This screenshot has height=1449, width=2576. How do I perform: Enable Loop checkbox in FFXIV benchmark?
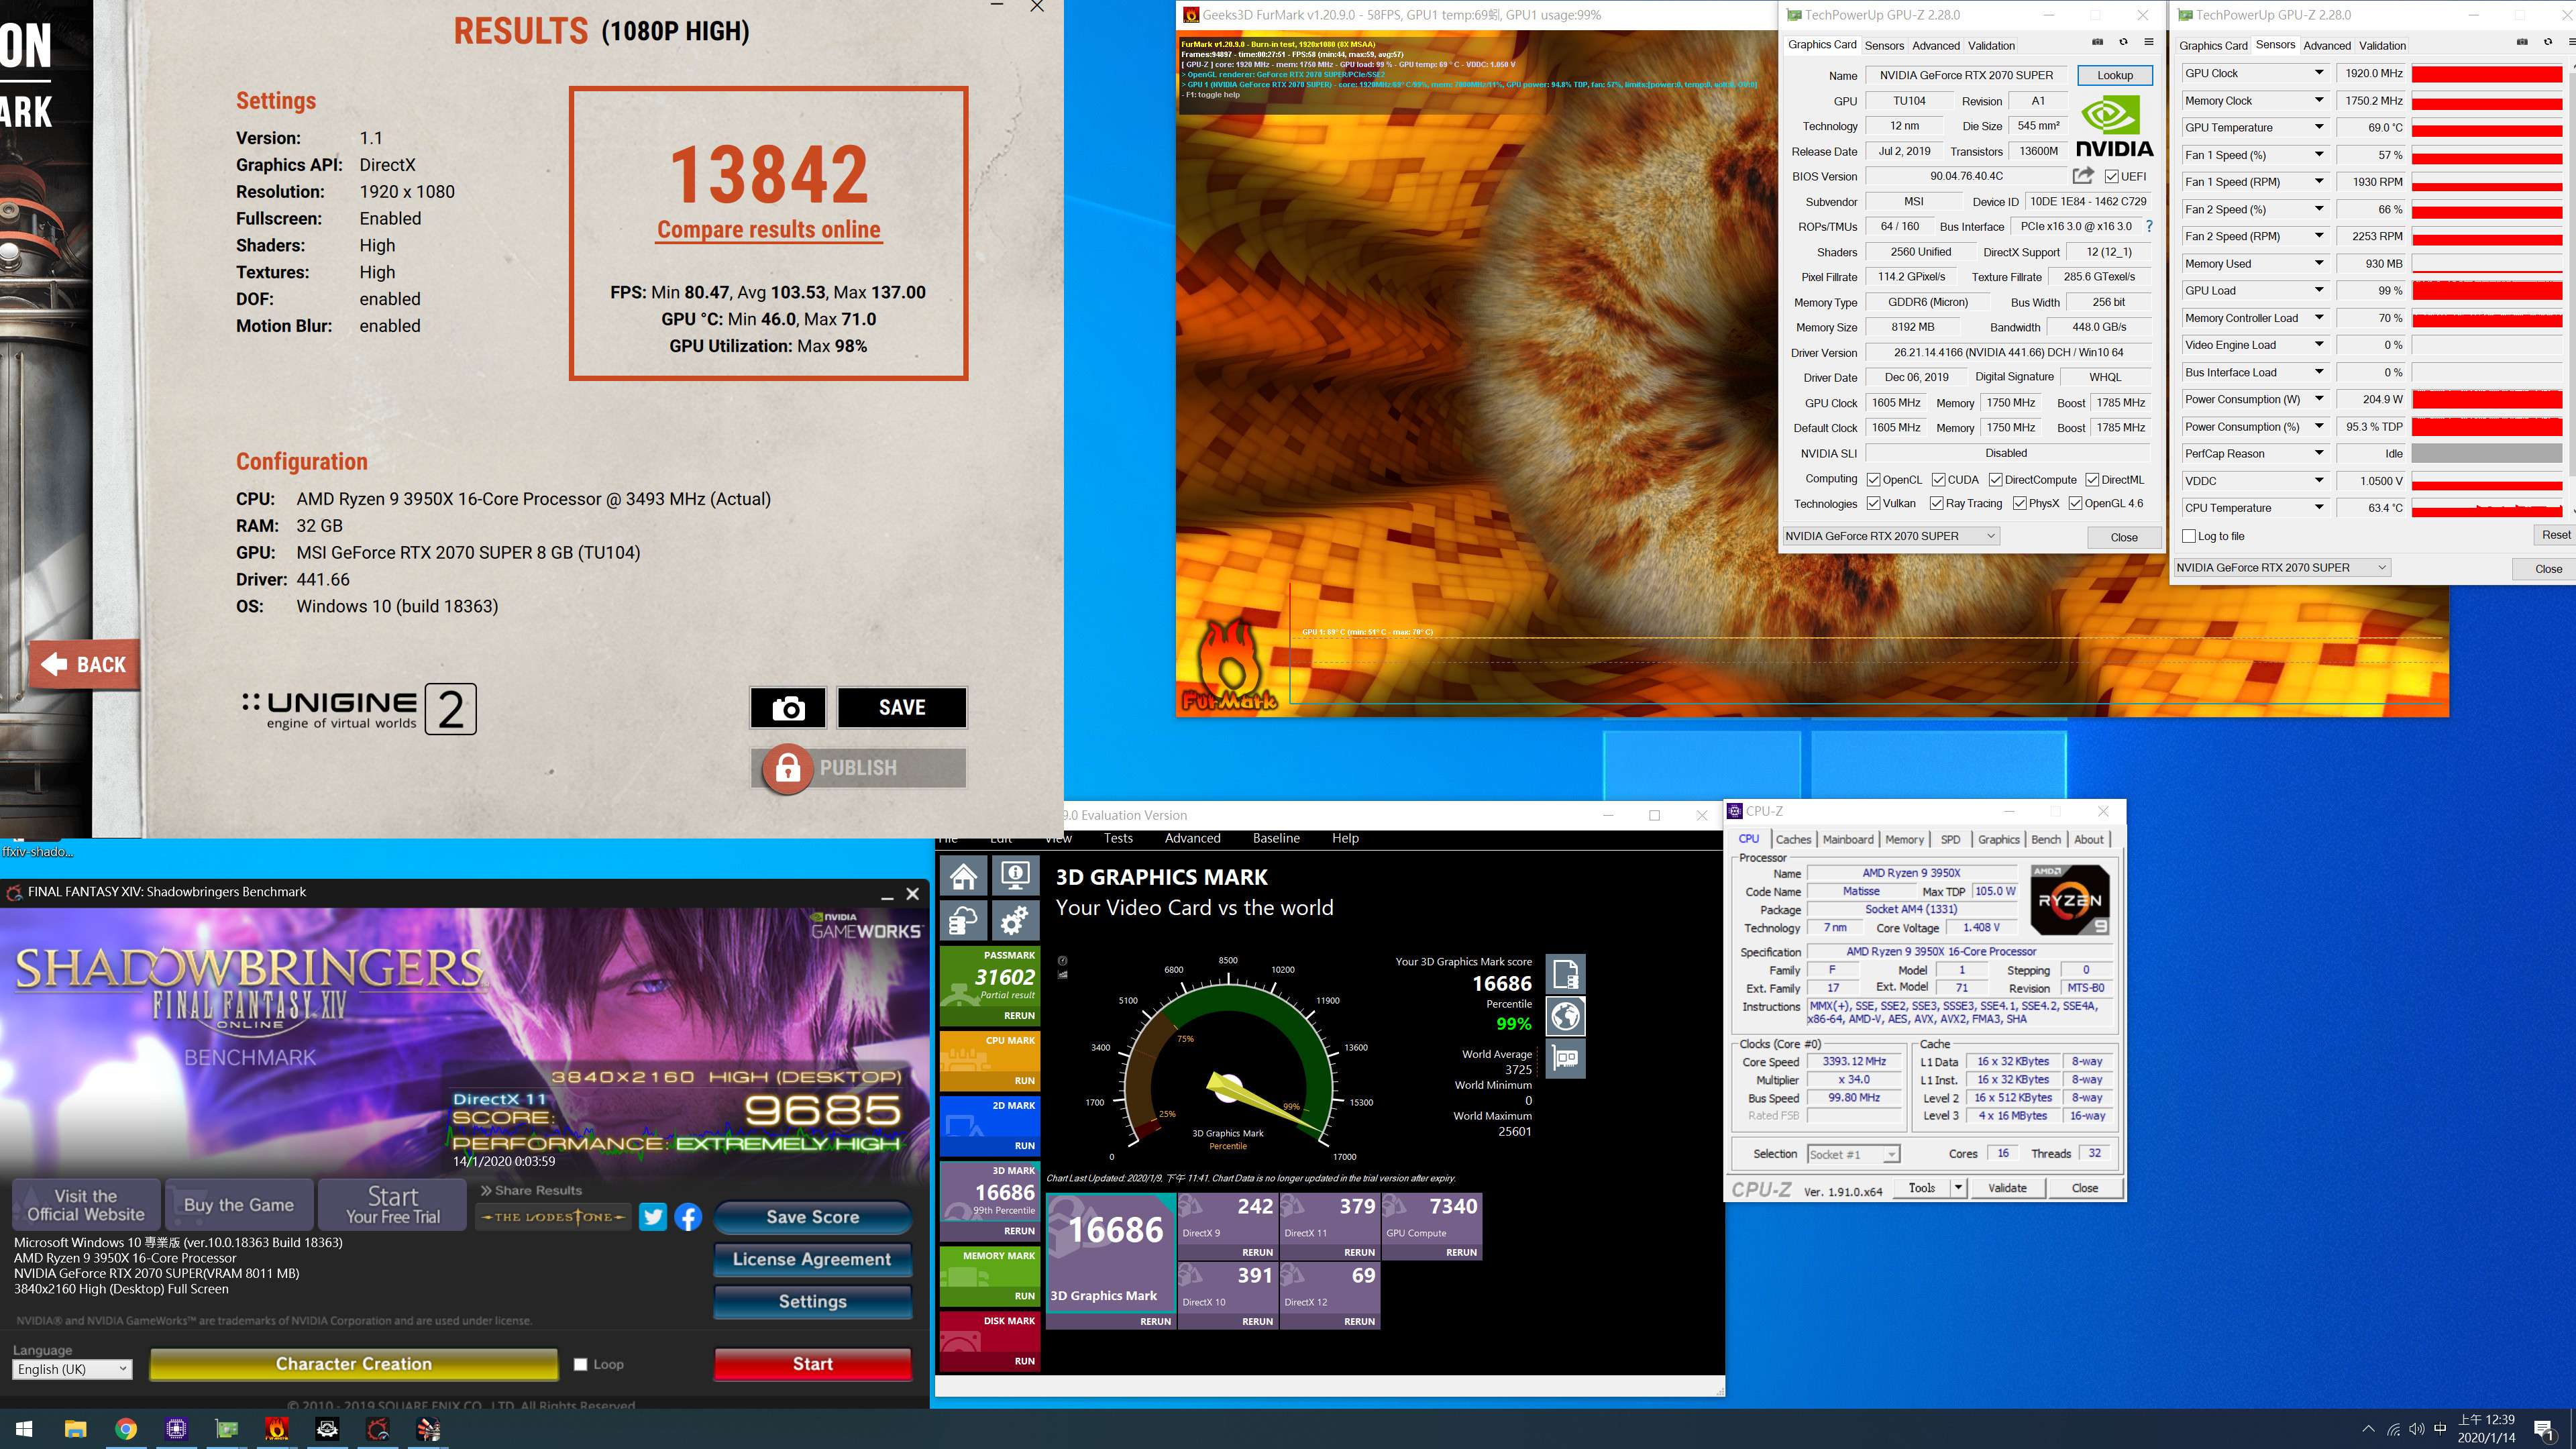pos(580,1364)
